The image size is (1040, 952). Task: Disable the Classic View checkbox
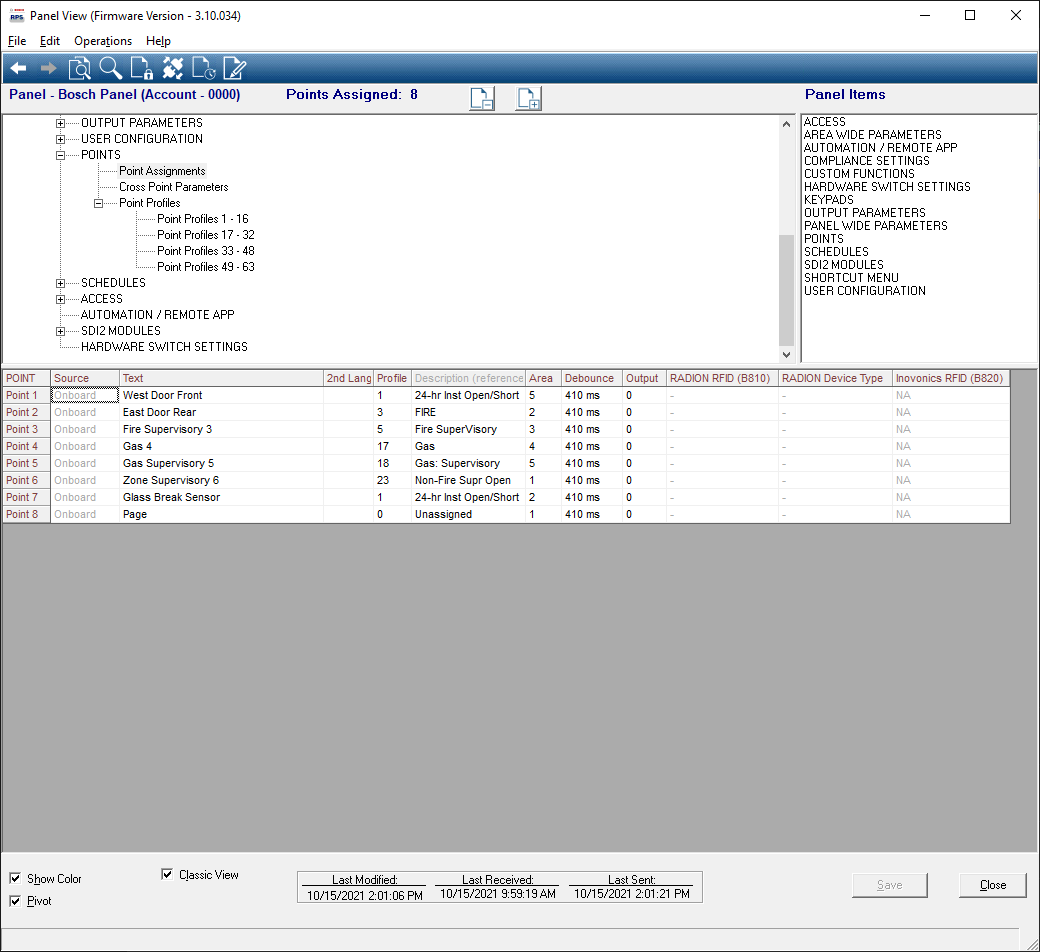167,875
